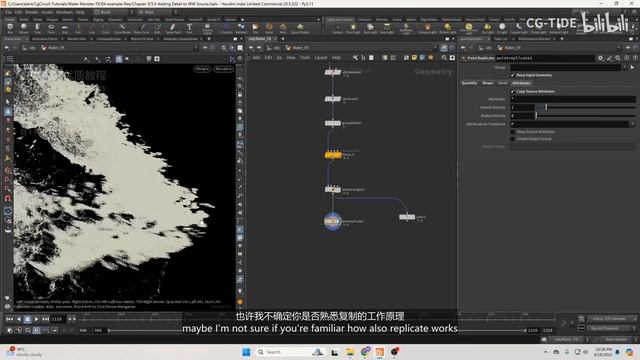Select the Font shelf tool
Image resolution: width=640 pixels, height=360 pixels.
[x=189, y=28]
